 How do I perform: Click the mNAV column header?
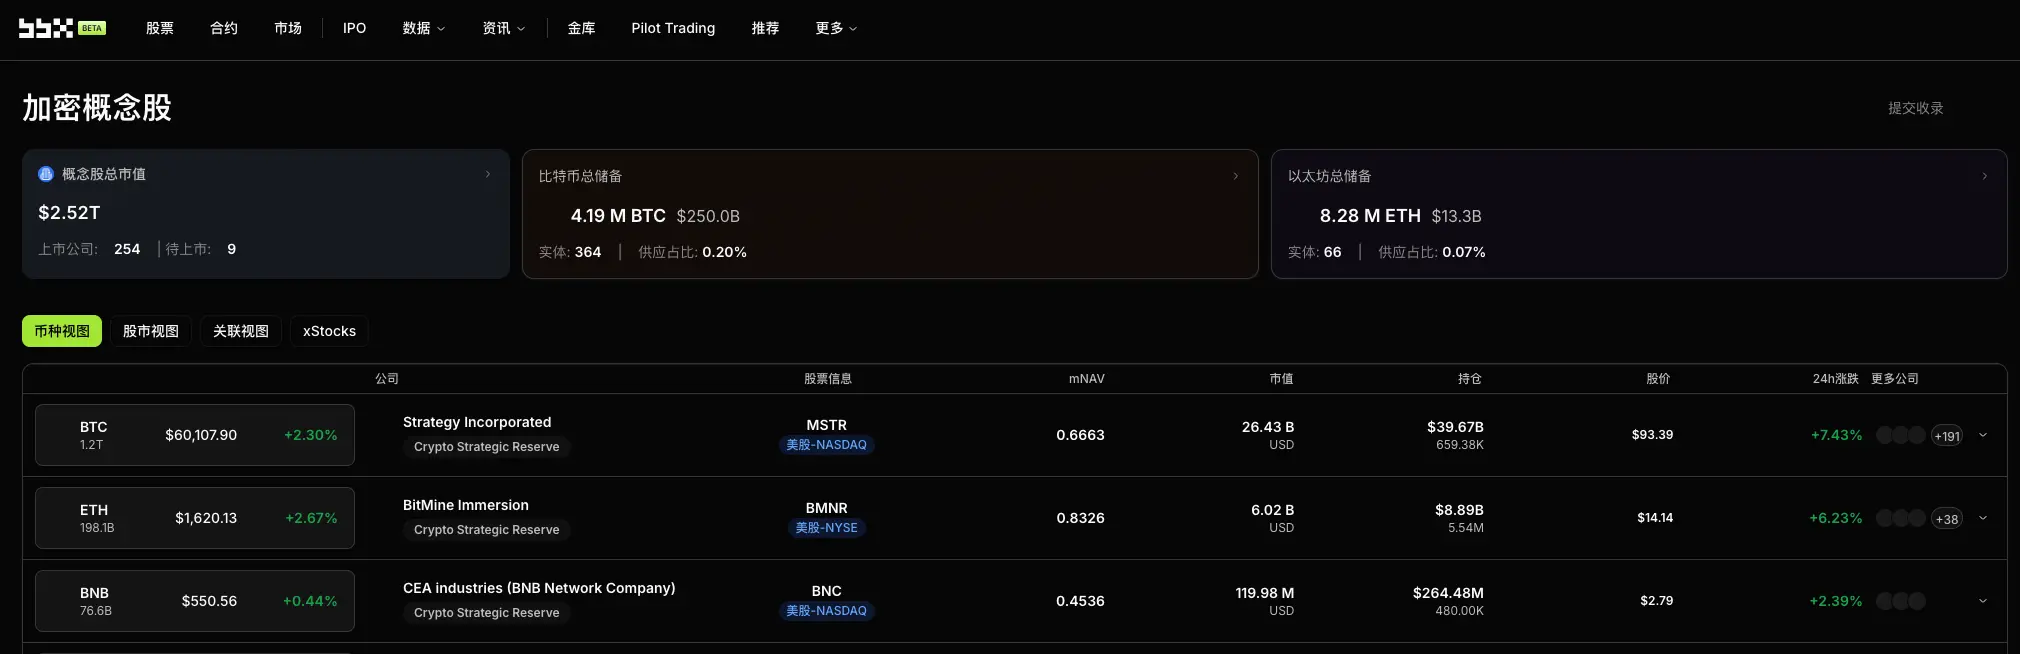pos(1087,379)
